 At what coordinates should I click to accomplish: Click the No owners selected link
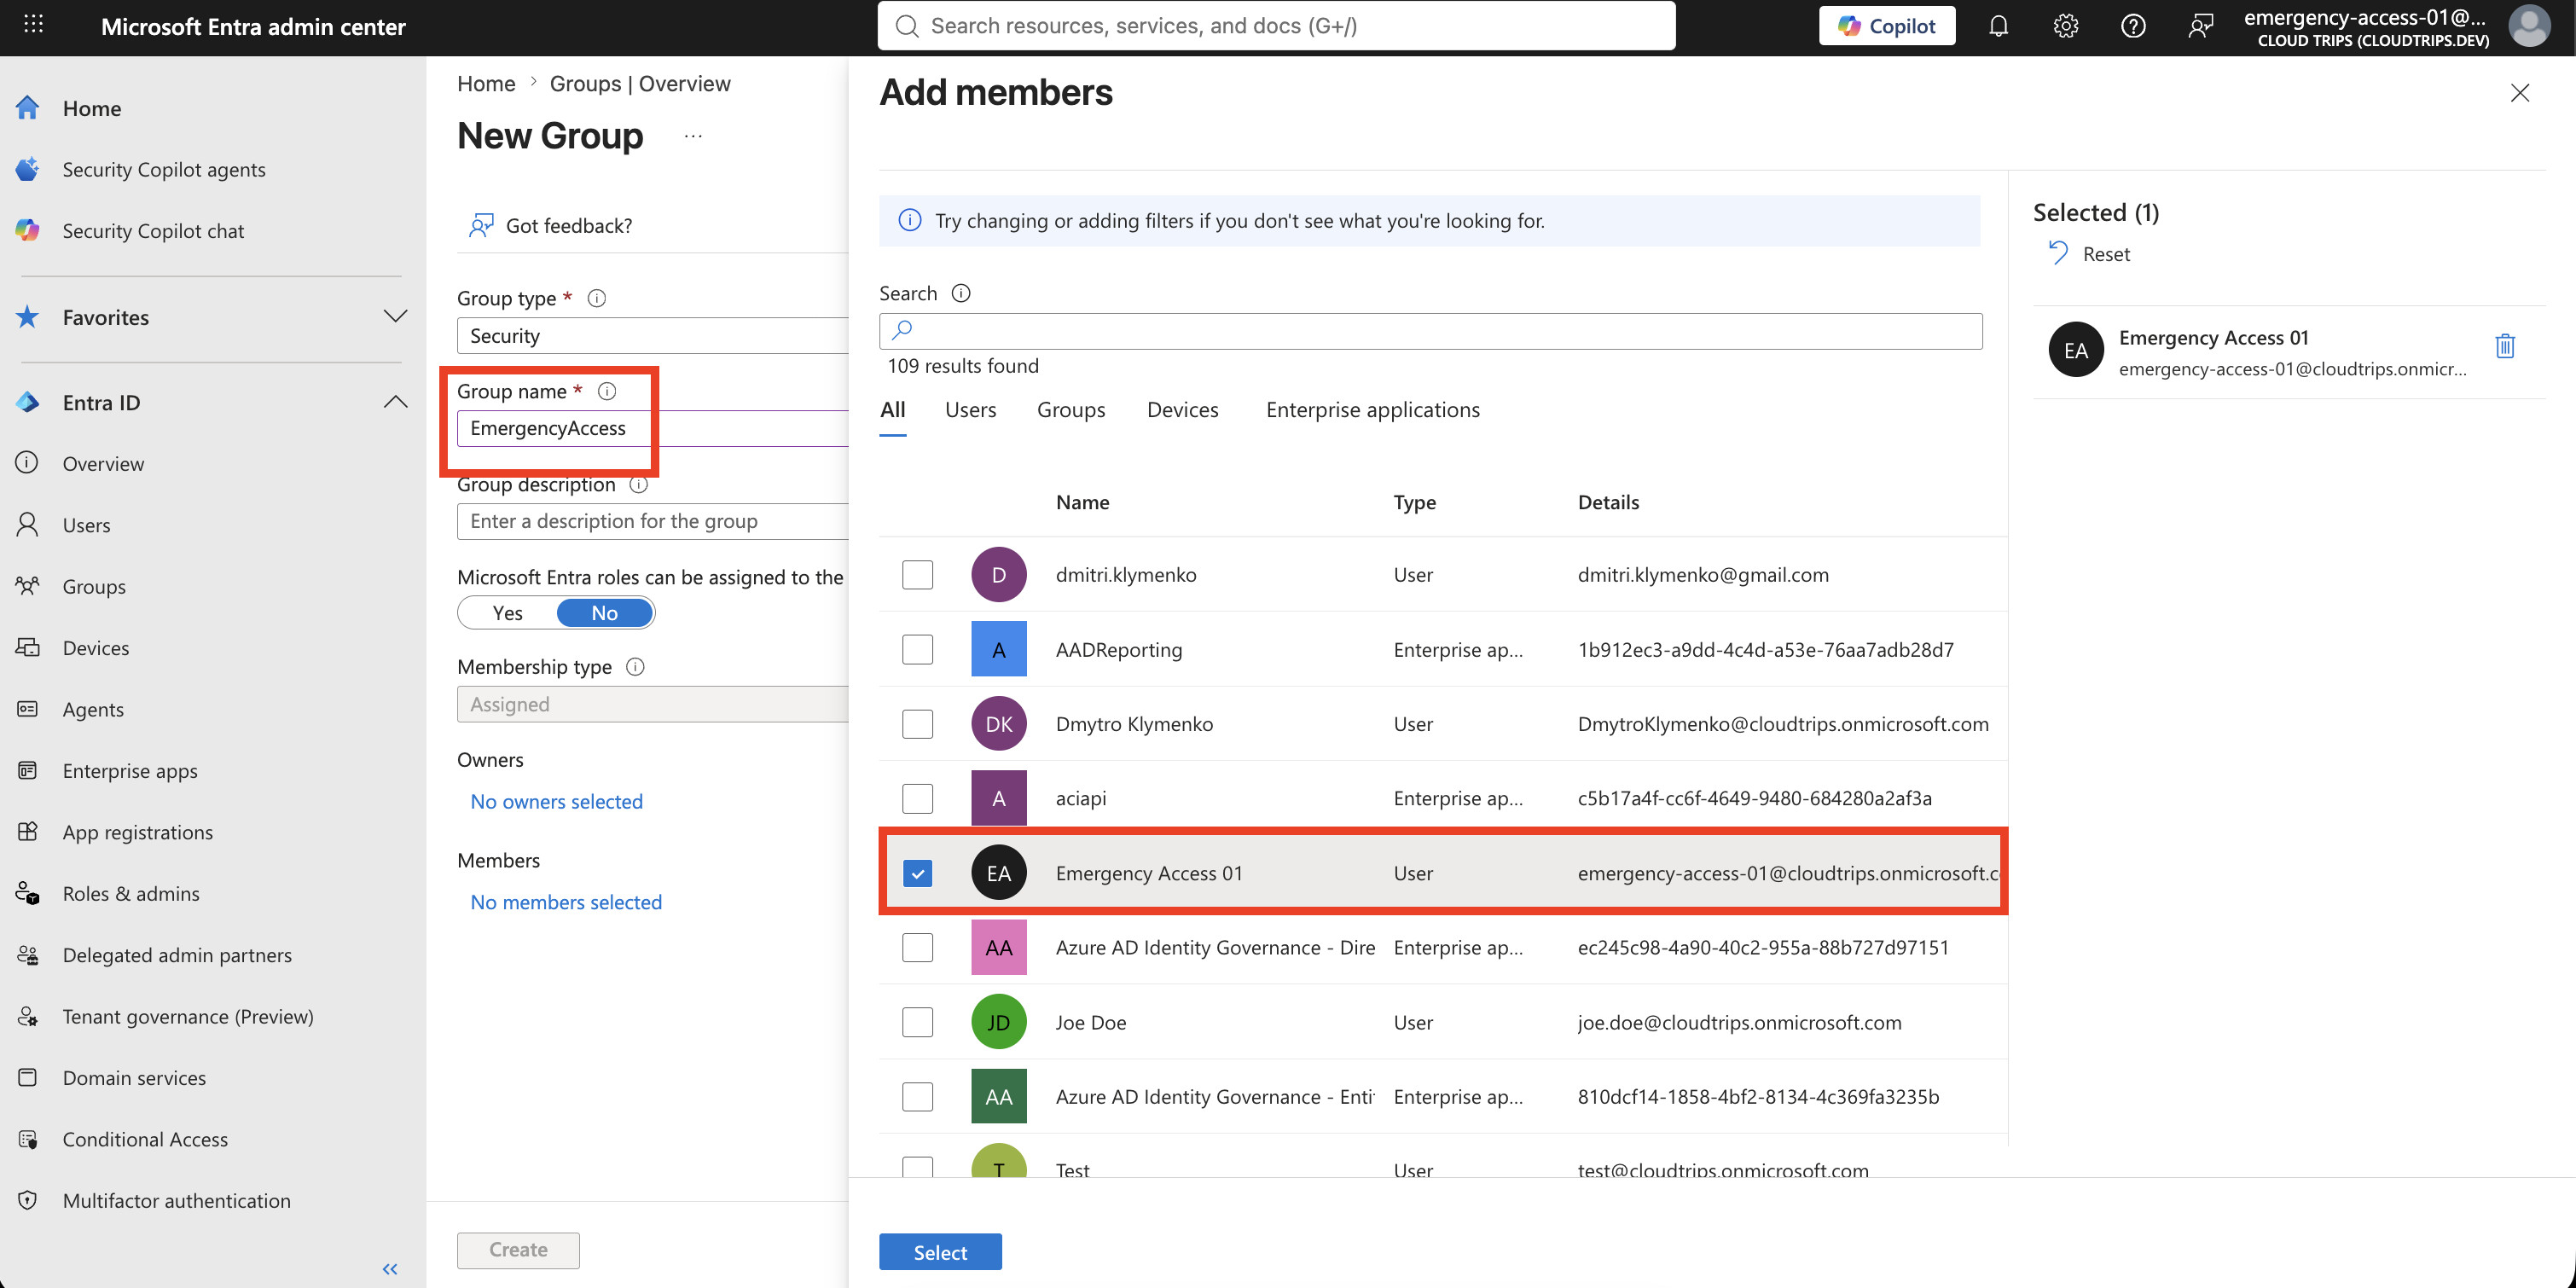pos(557,801)
